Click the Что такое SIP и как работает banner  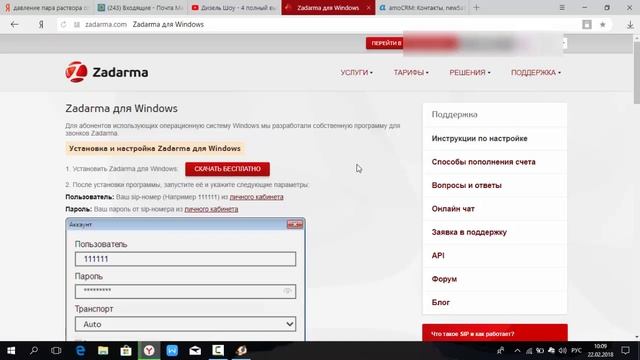(495, 333)
